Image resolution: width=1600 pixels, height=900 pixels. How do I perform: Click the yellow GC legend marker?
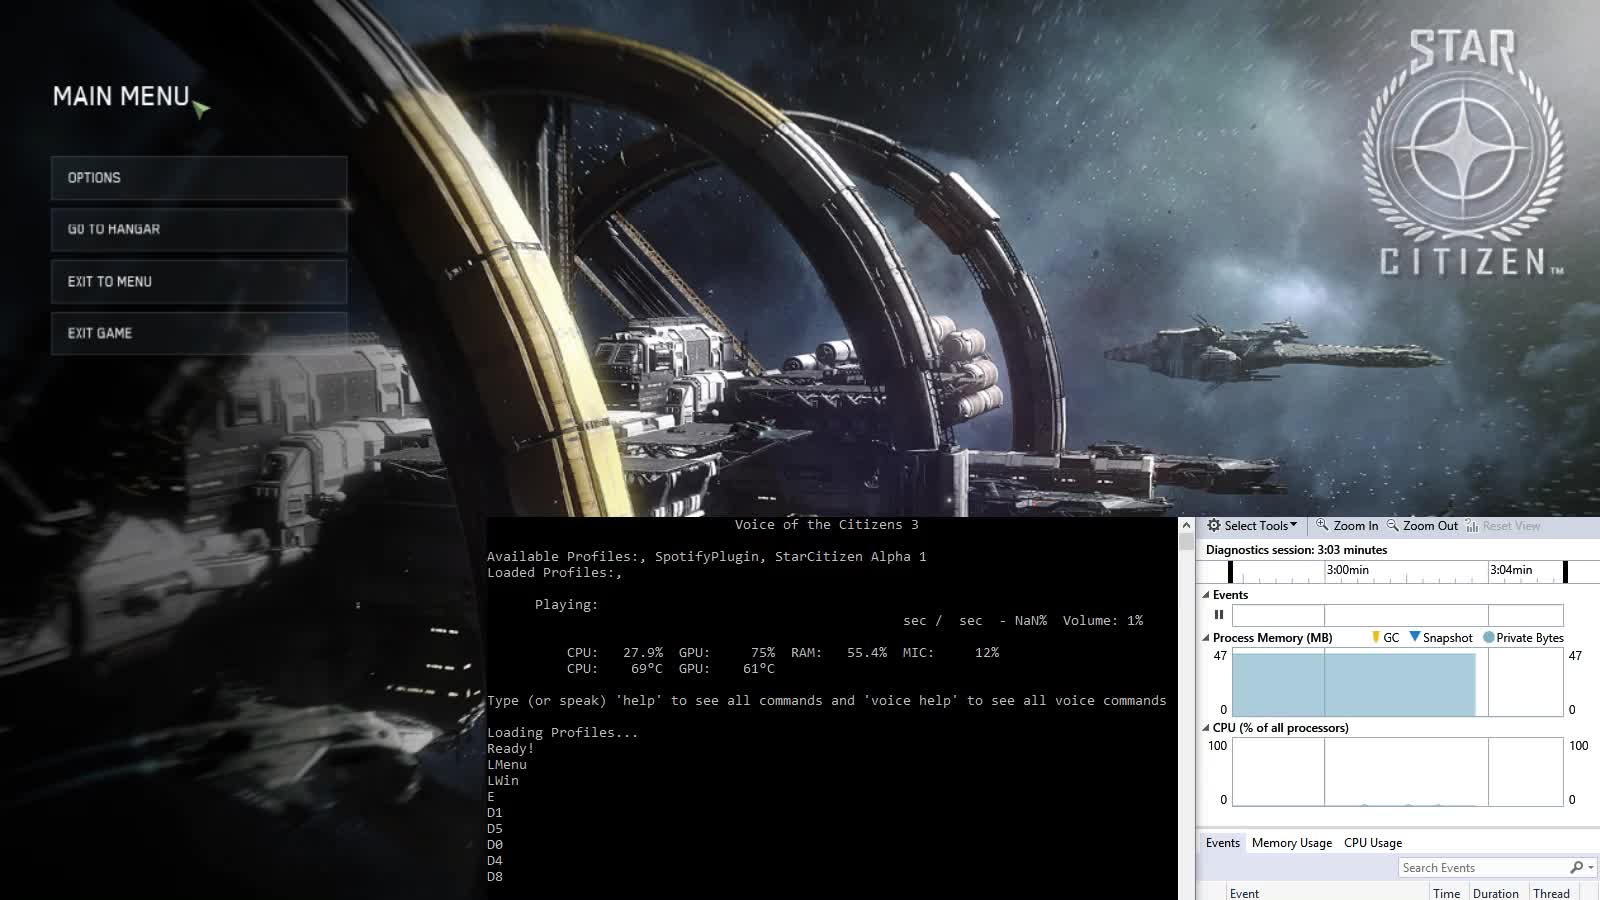(1376, 637)
